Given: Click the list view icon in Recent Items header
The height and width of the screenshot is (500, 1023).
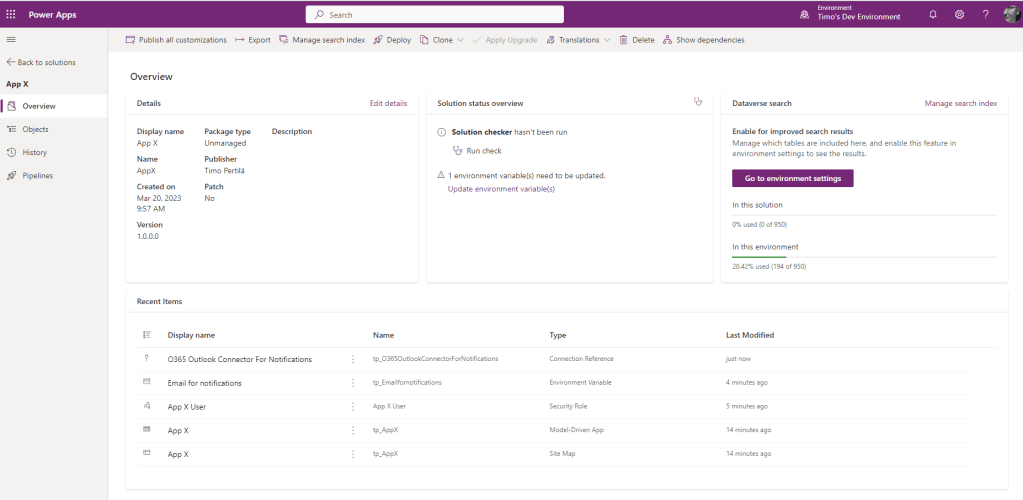Looking at the screenshot, I should 147,335.
